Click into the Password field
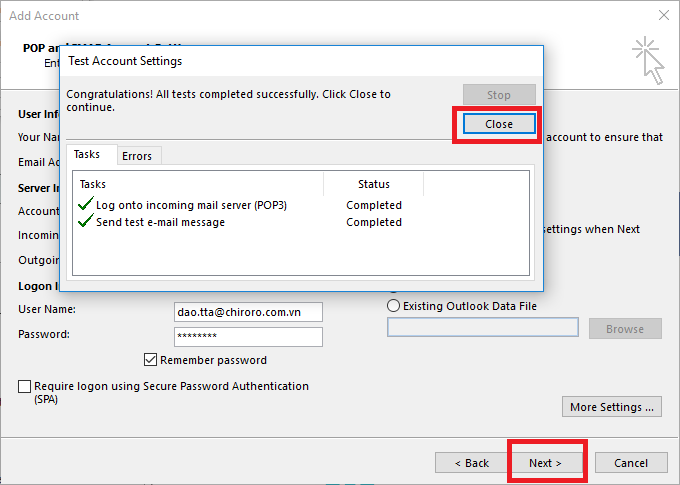Screen dimensions: 680x485 pyautogui.click(x=247, y=336)
